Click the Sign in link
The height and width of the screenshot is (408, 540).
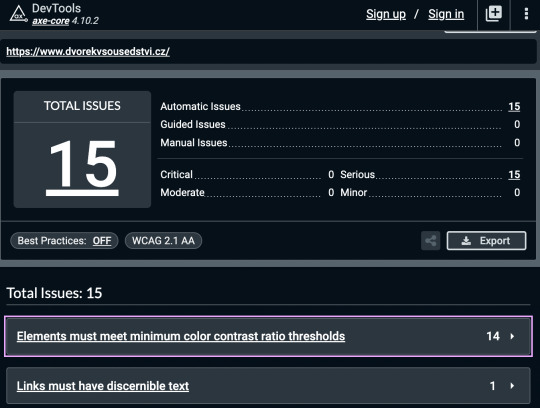446,14
